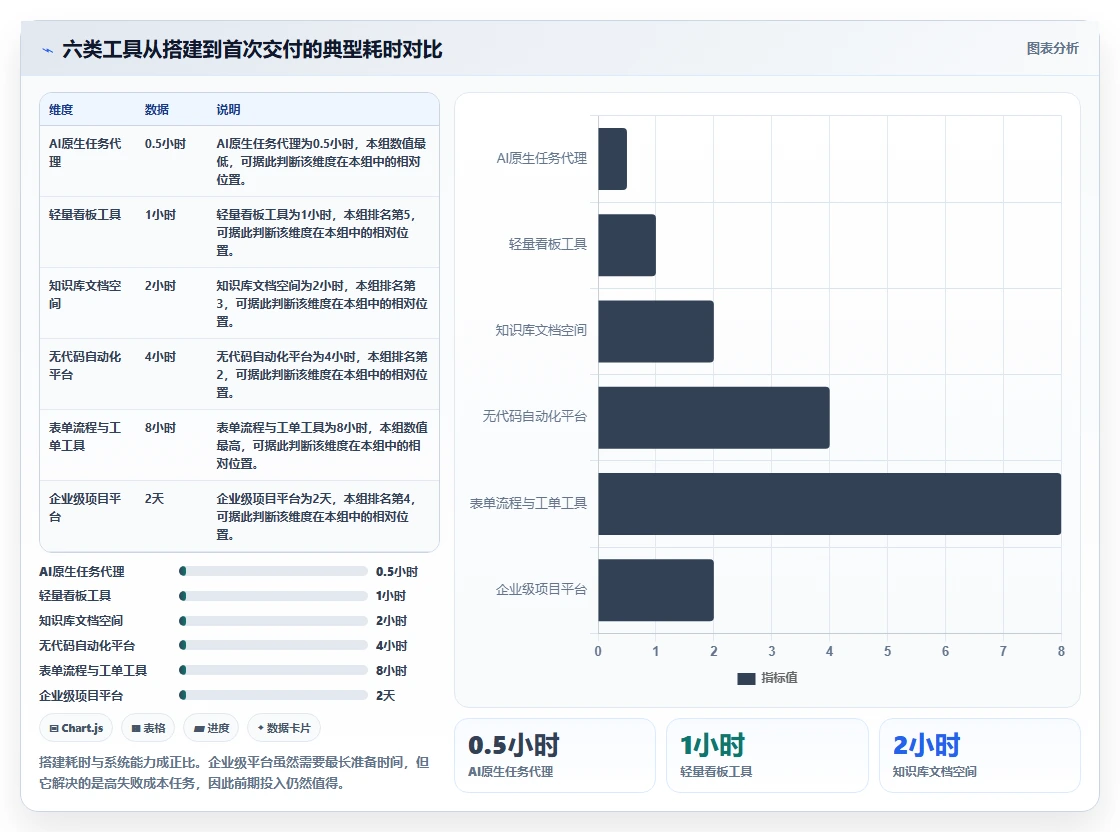This screenshot has width=1120, height=832.
Task: Click the 说明 column header
Action: click(229, 110)
